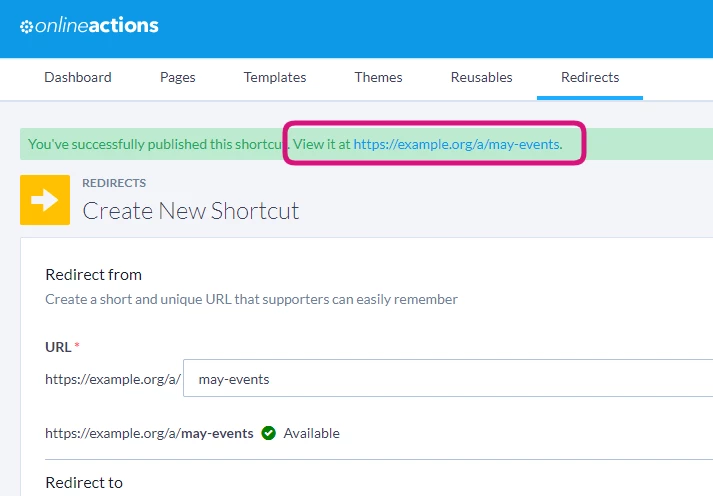This screenshot has width=713, height=496.
Task: Select the Redirects tab
Action: click(x=590, y=77)
